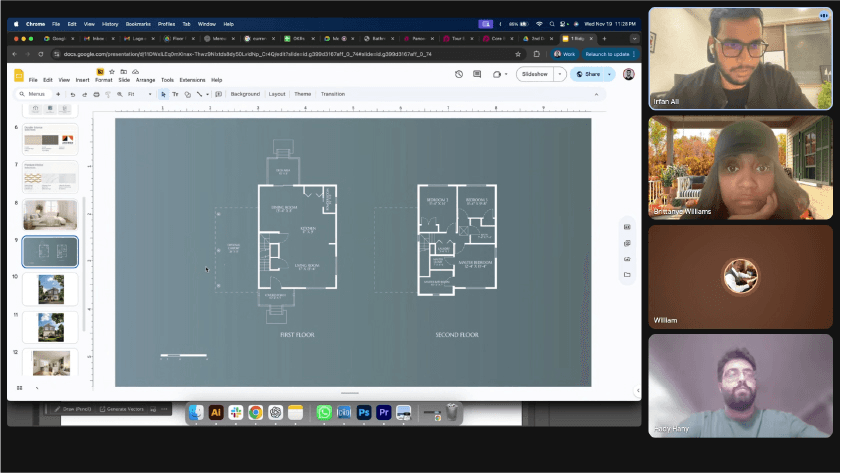This screenshot has height=473, width=841.
Task: Click the filmstrip collapse arrow at bottom
Action: point(37,388)
